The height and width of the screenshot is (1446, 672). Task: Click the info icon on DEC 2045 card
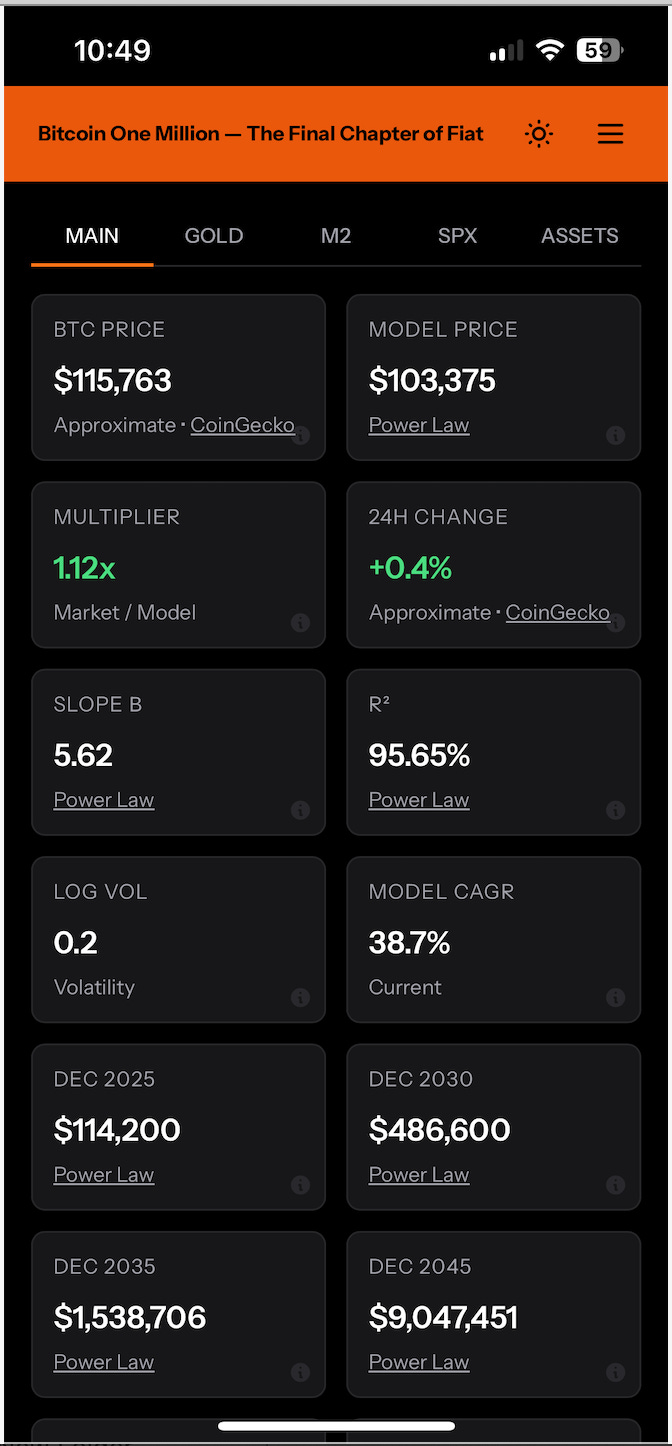click(615, 1372)
